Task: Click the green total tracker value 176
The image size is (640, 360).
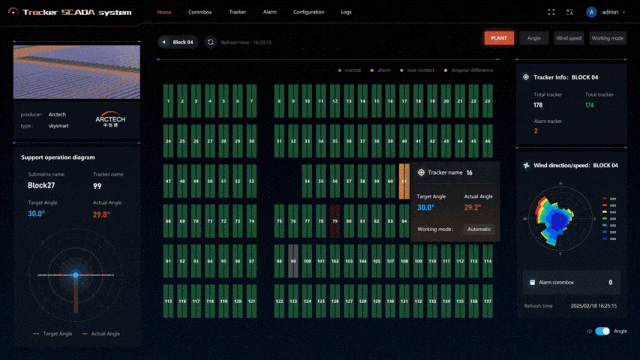Action: [589, 105]
